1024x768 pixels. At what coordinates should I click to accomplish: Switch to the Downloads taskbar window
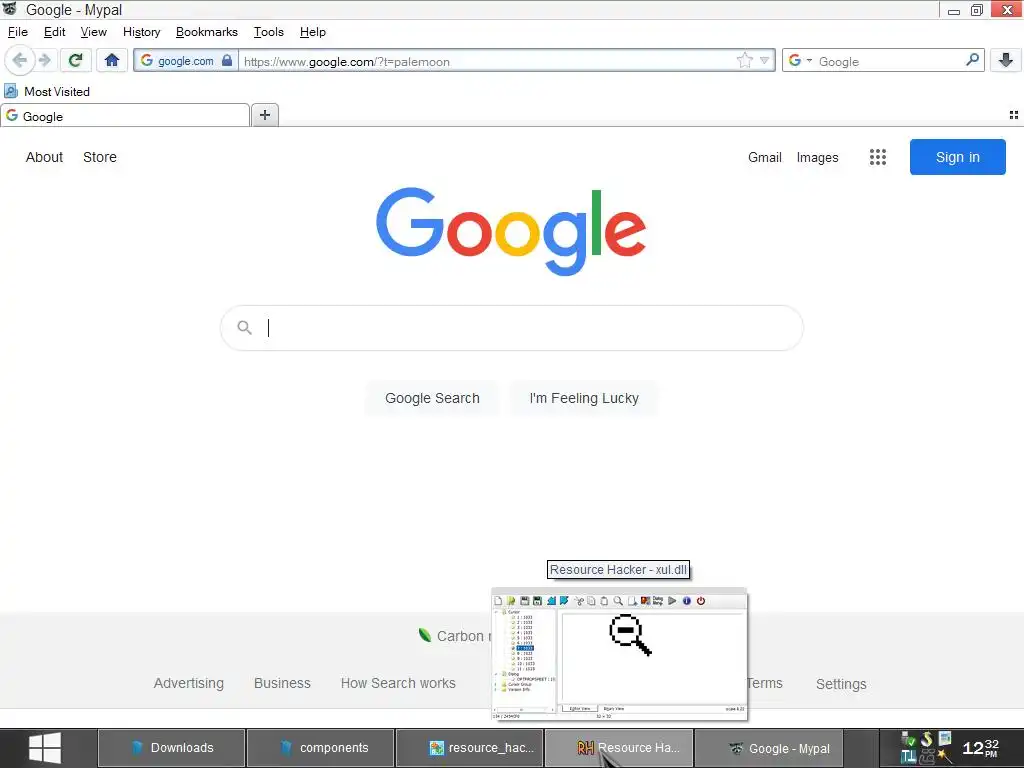172,748
